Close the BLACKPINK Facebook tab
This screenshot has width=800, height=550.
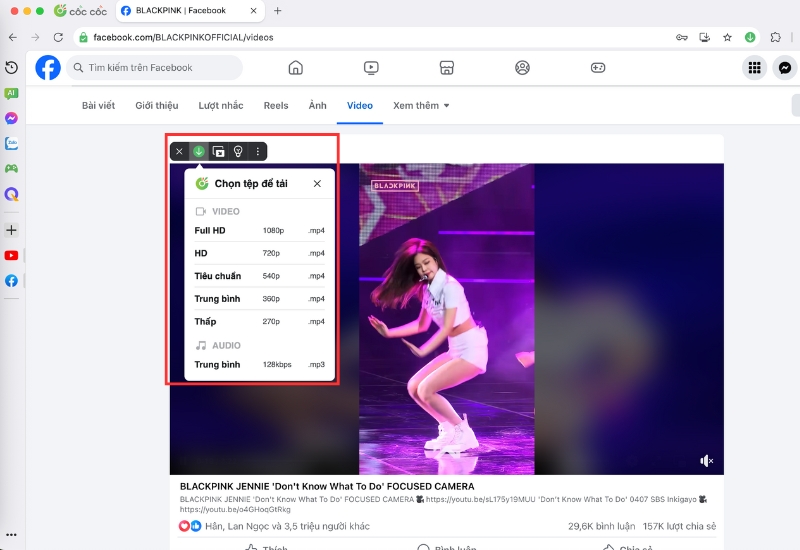(x=253, y=11)
